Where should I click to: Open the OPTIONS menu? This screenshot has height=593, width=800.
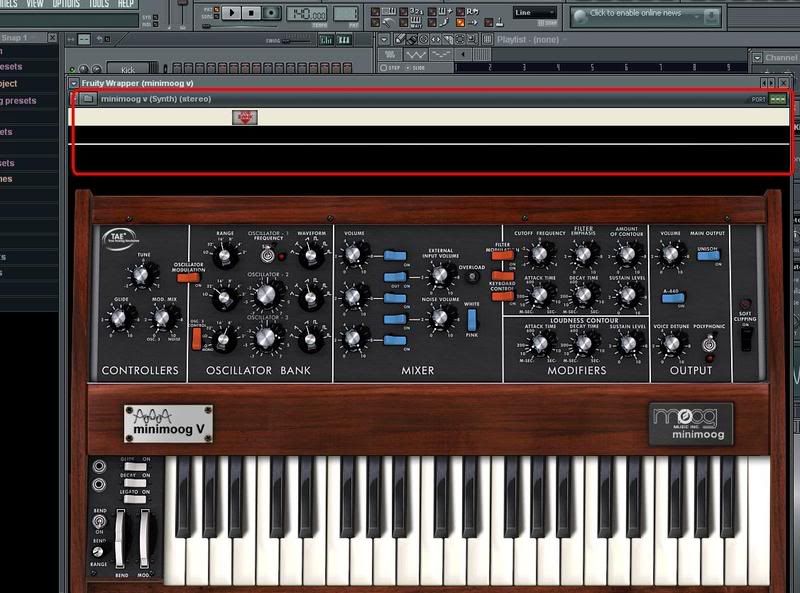coord(66,4)
